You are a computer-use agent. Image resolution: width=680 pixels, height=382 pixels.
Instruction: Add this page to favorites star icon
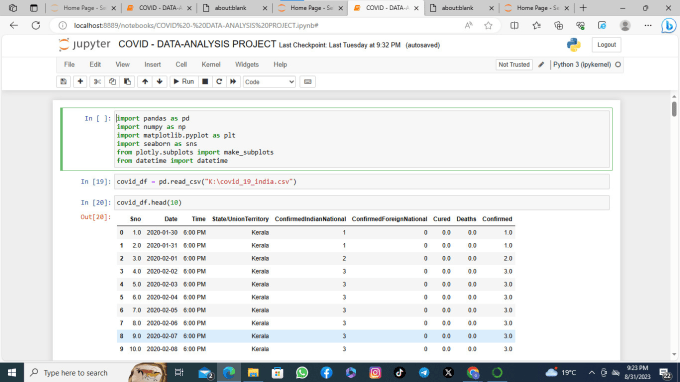pos(488,26)
